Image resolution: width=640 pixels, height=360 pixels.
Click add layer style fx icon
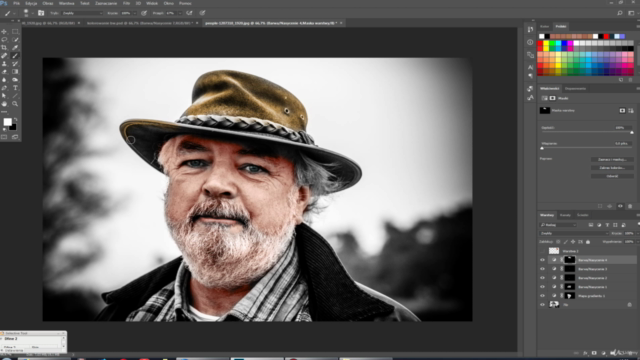[585, 353]
